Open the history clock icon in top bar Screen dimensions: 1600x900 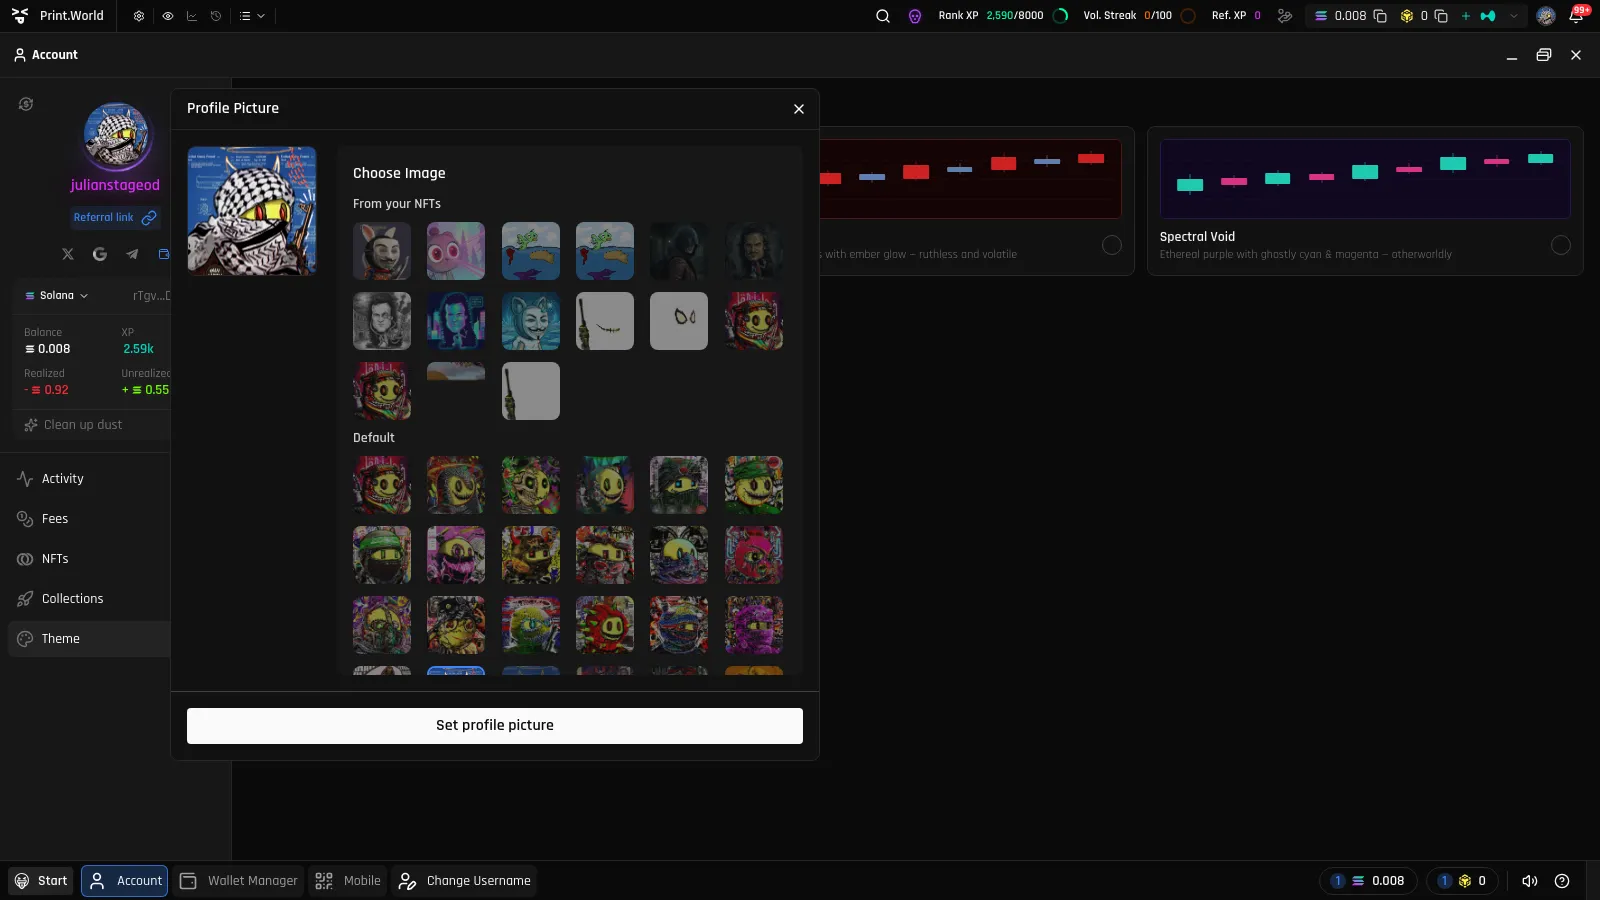(x=215, y=16)
